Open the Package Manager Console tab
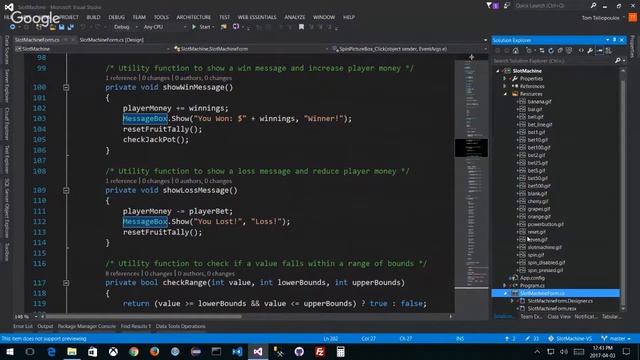 pyautogui.click(x=87, y=326)
